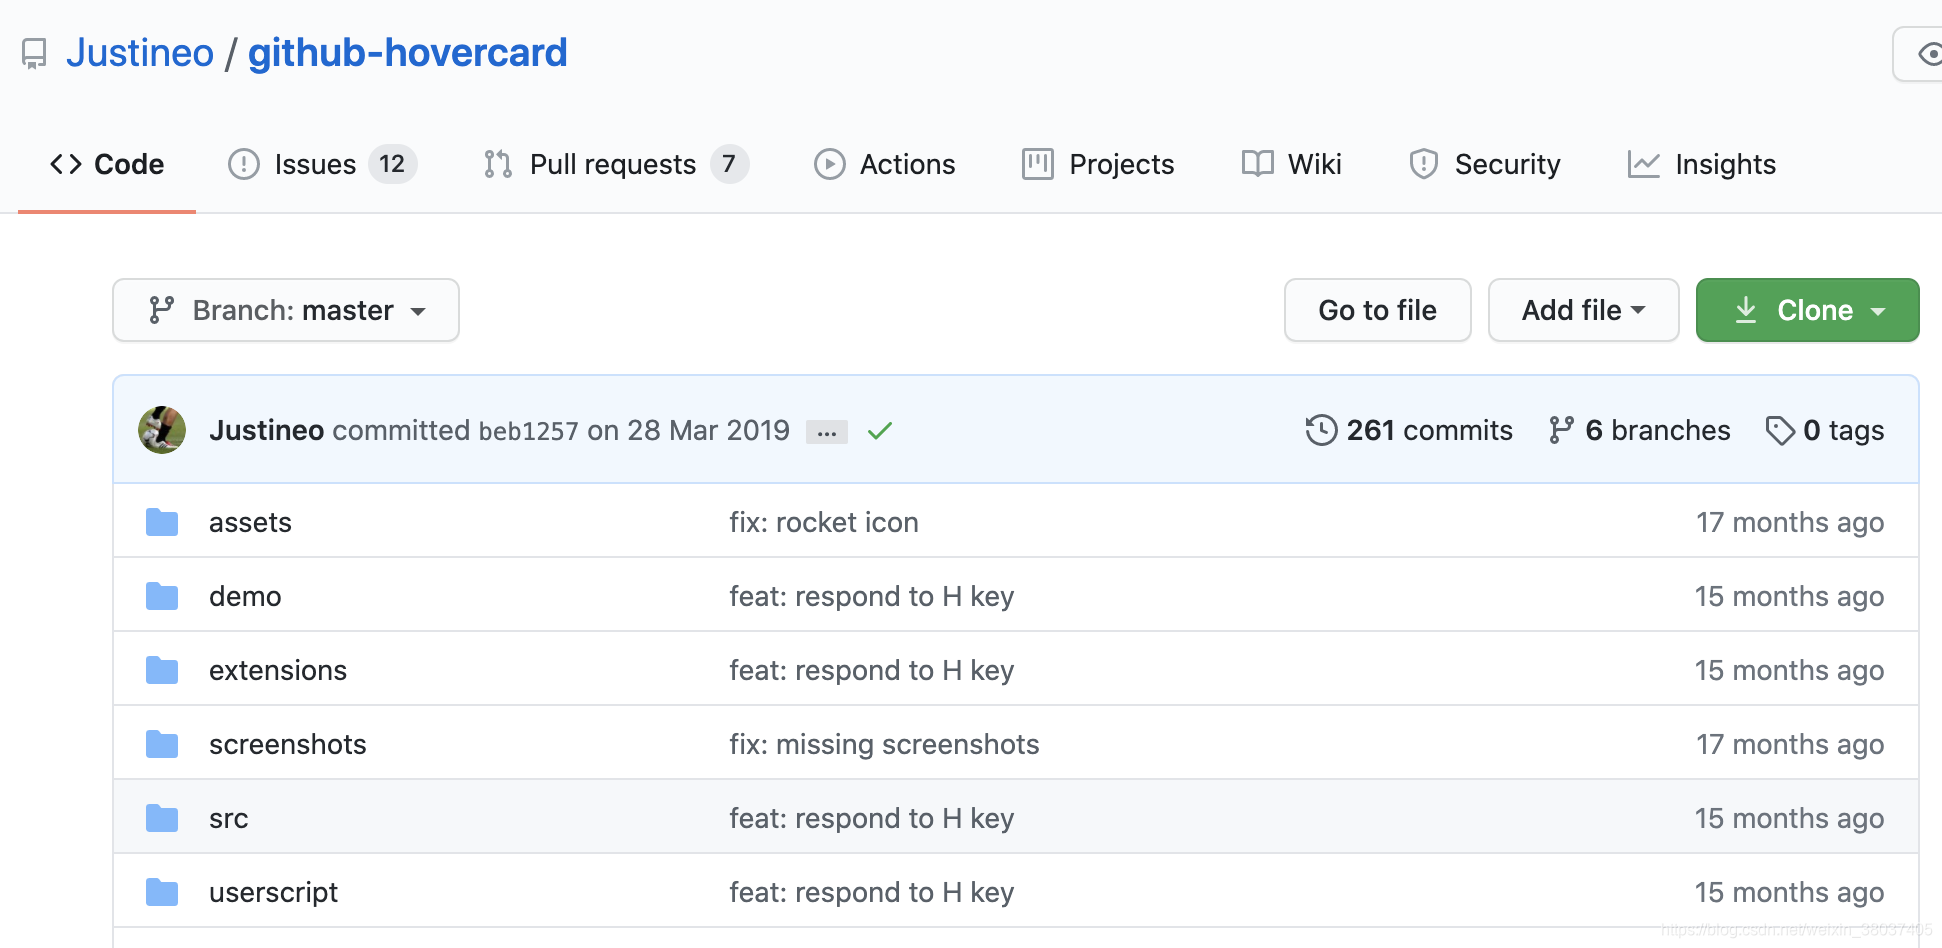Open the Justineo committer name link
Viewport: 1942px width, 948px height.
pyautogui.click(x=266, y=430)
